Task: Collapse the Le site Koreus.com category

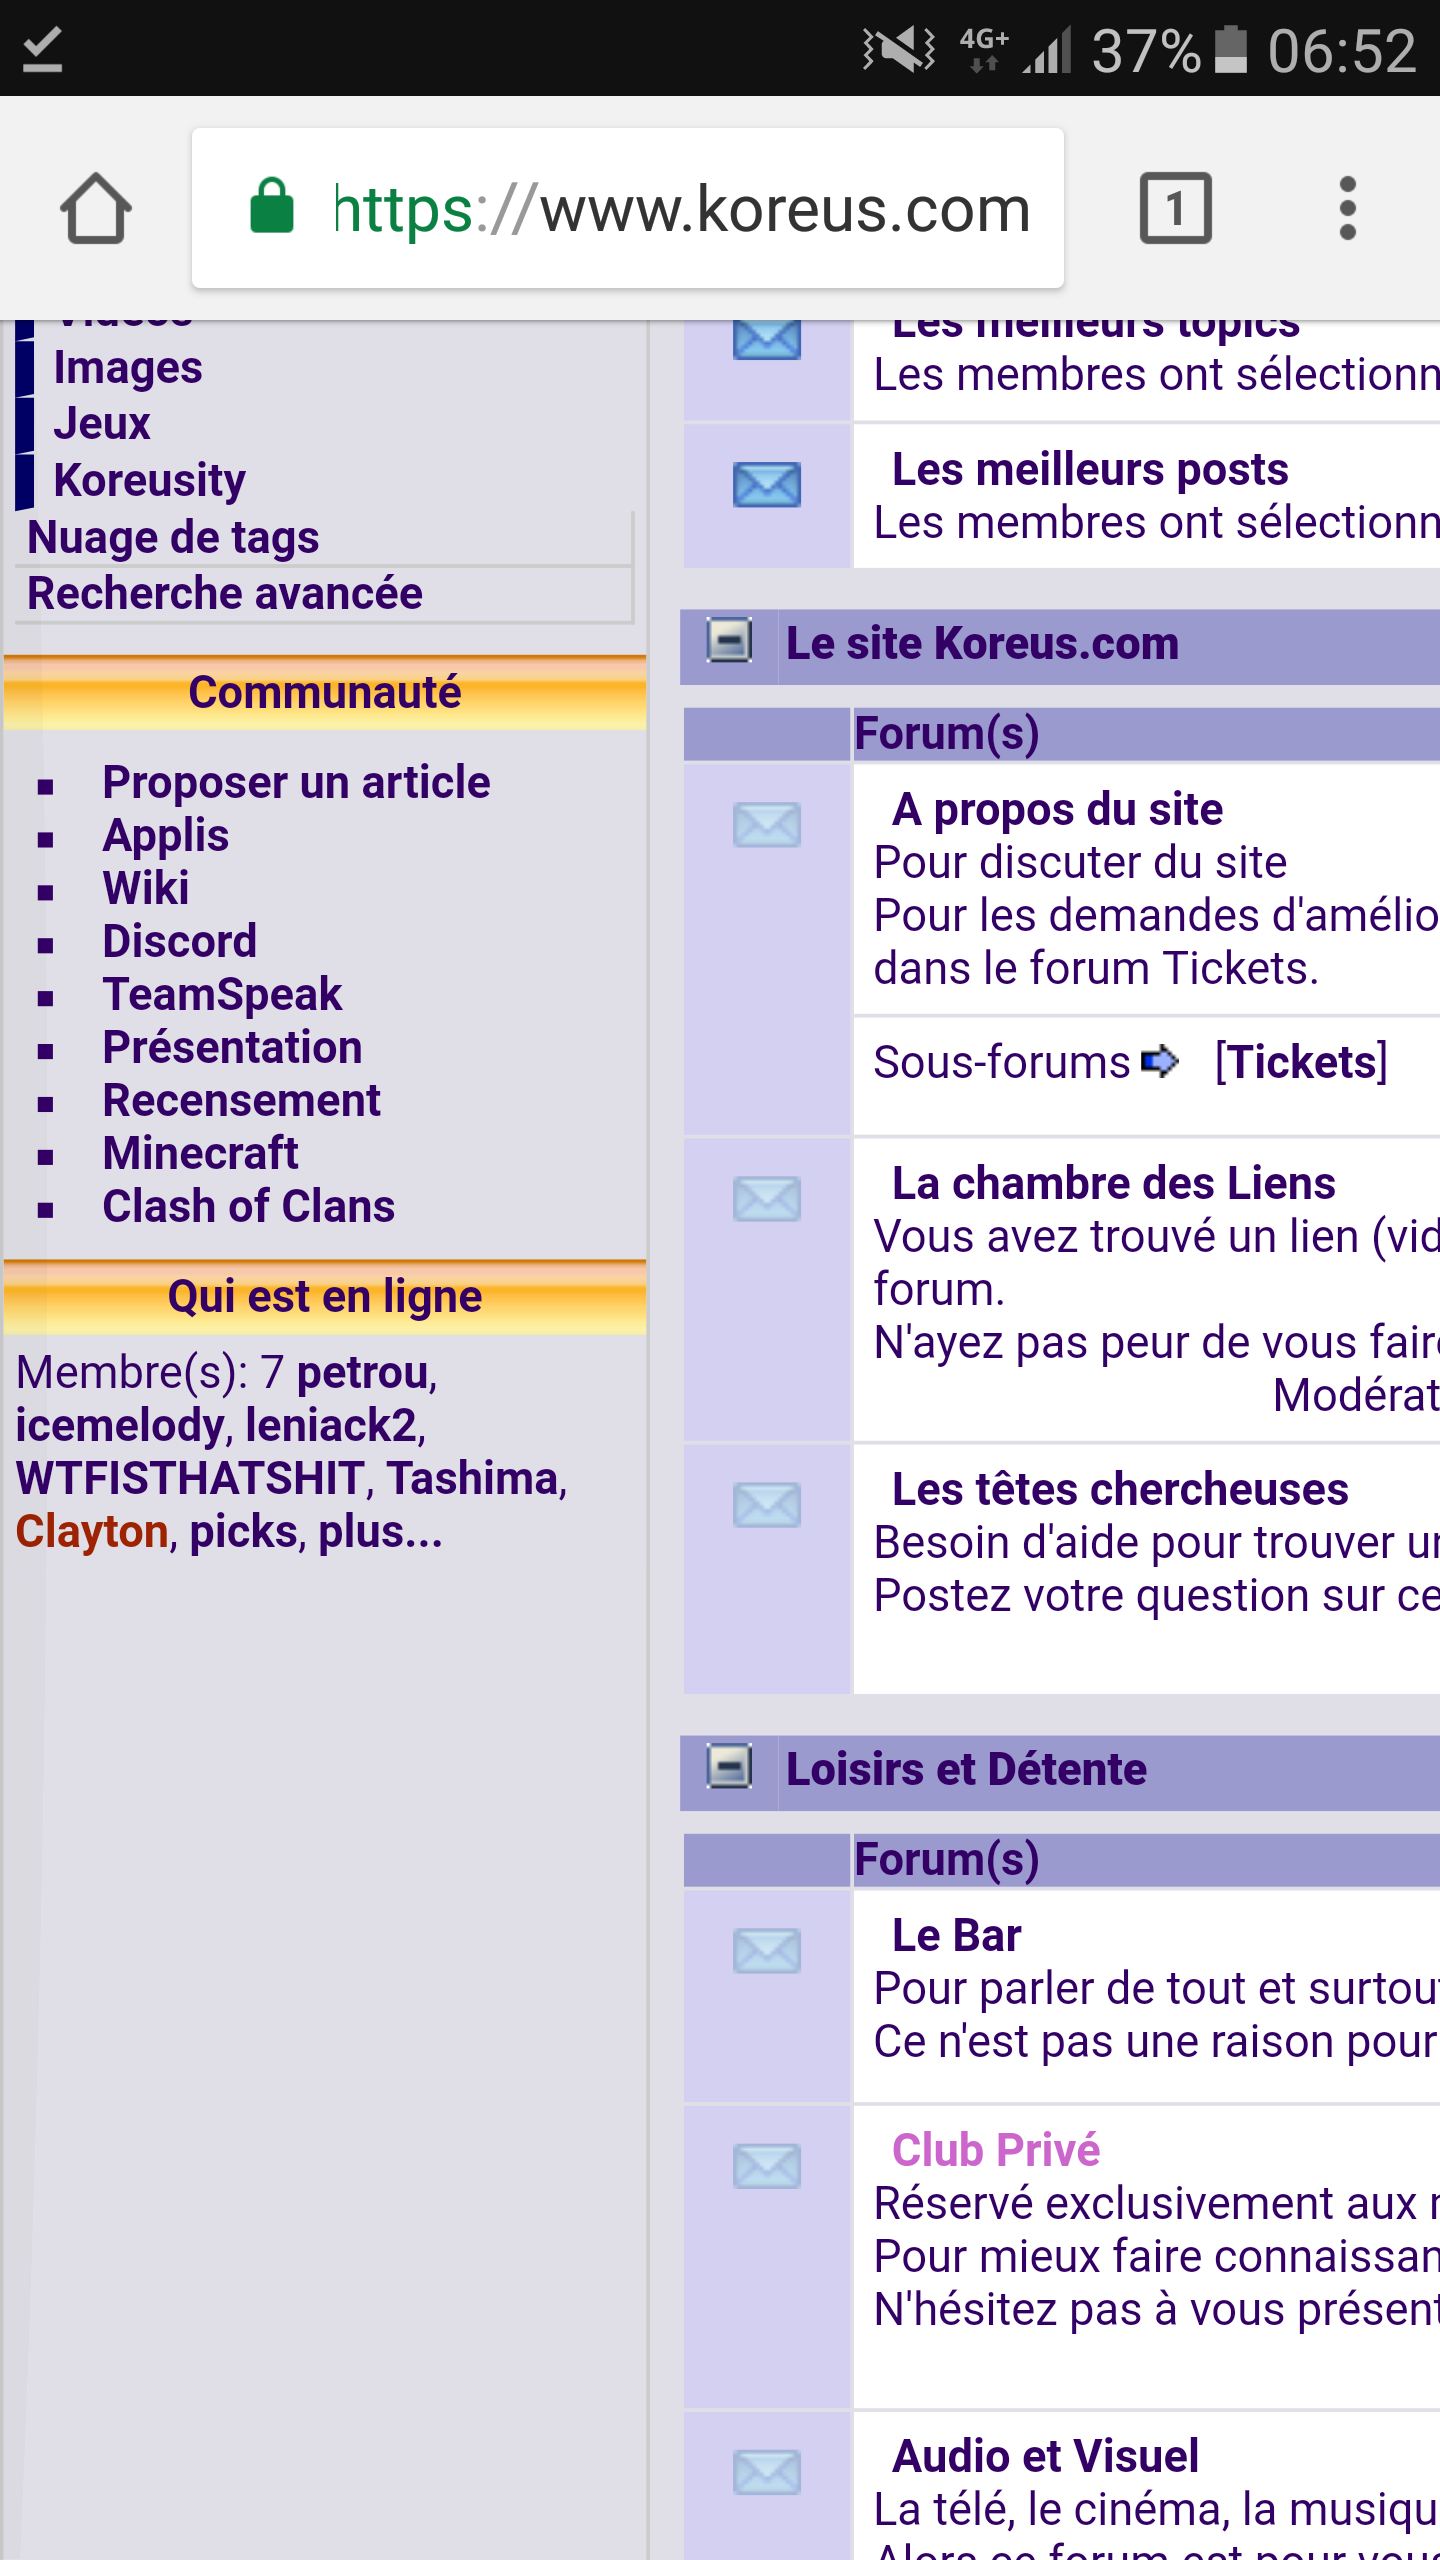Action: (x=729, y=641)
